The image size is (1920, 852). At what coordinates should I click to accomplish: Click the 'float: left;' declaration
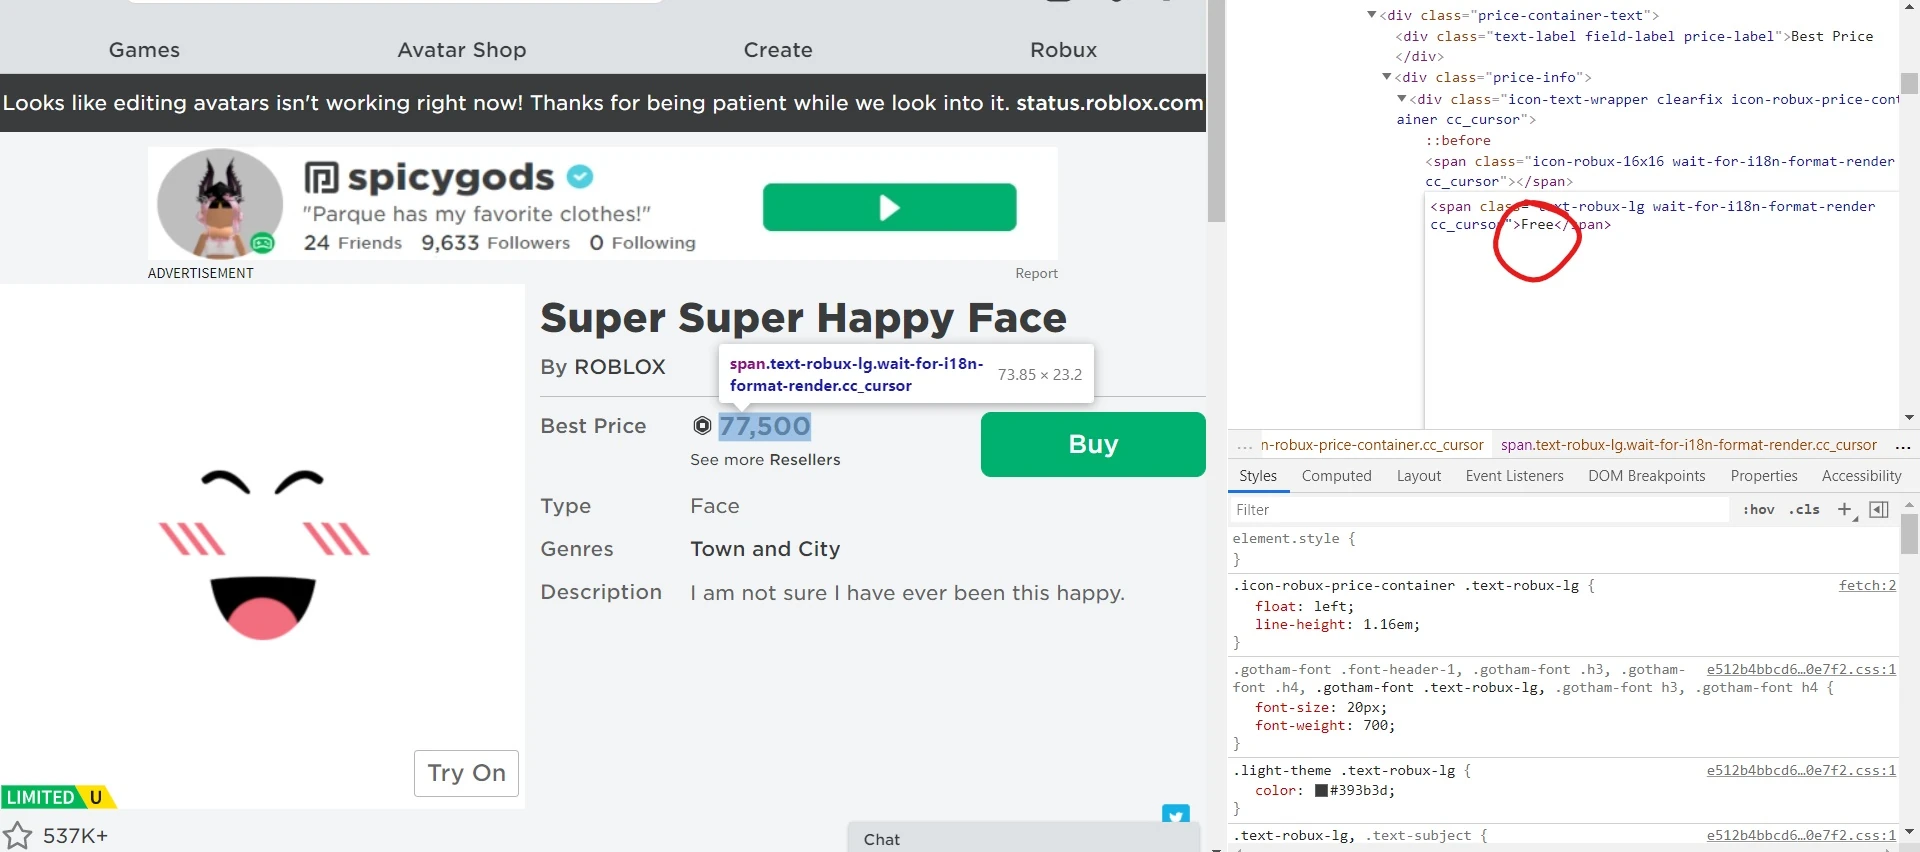[x=1305, y=607]
